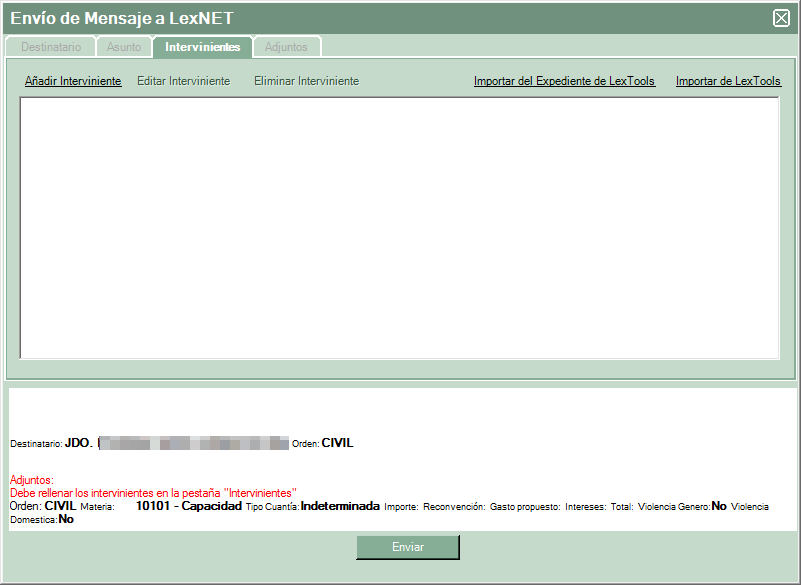Click the red intervinientes warning message
Image resolution: width=801 pixels, height=585 pixels.
pyautogui.click(x=153, y=493)
